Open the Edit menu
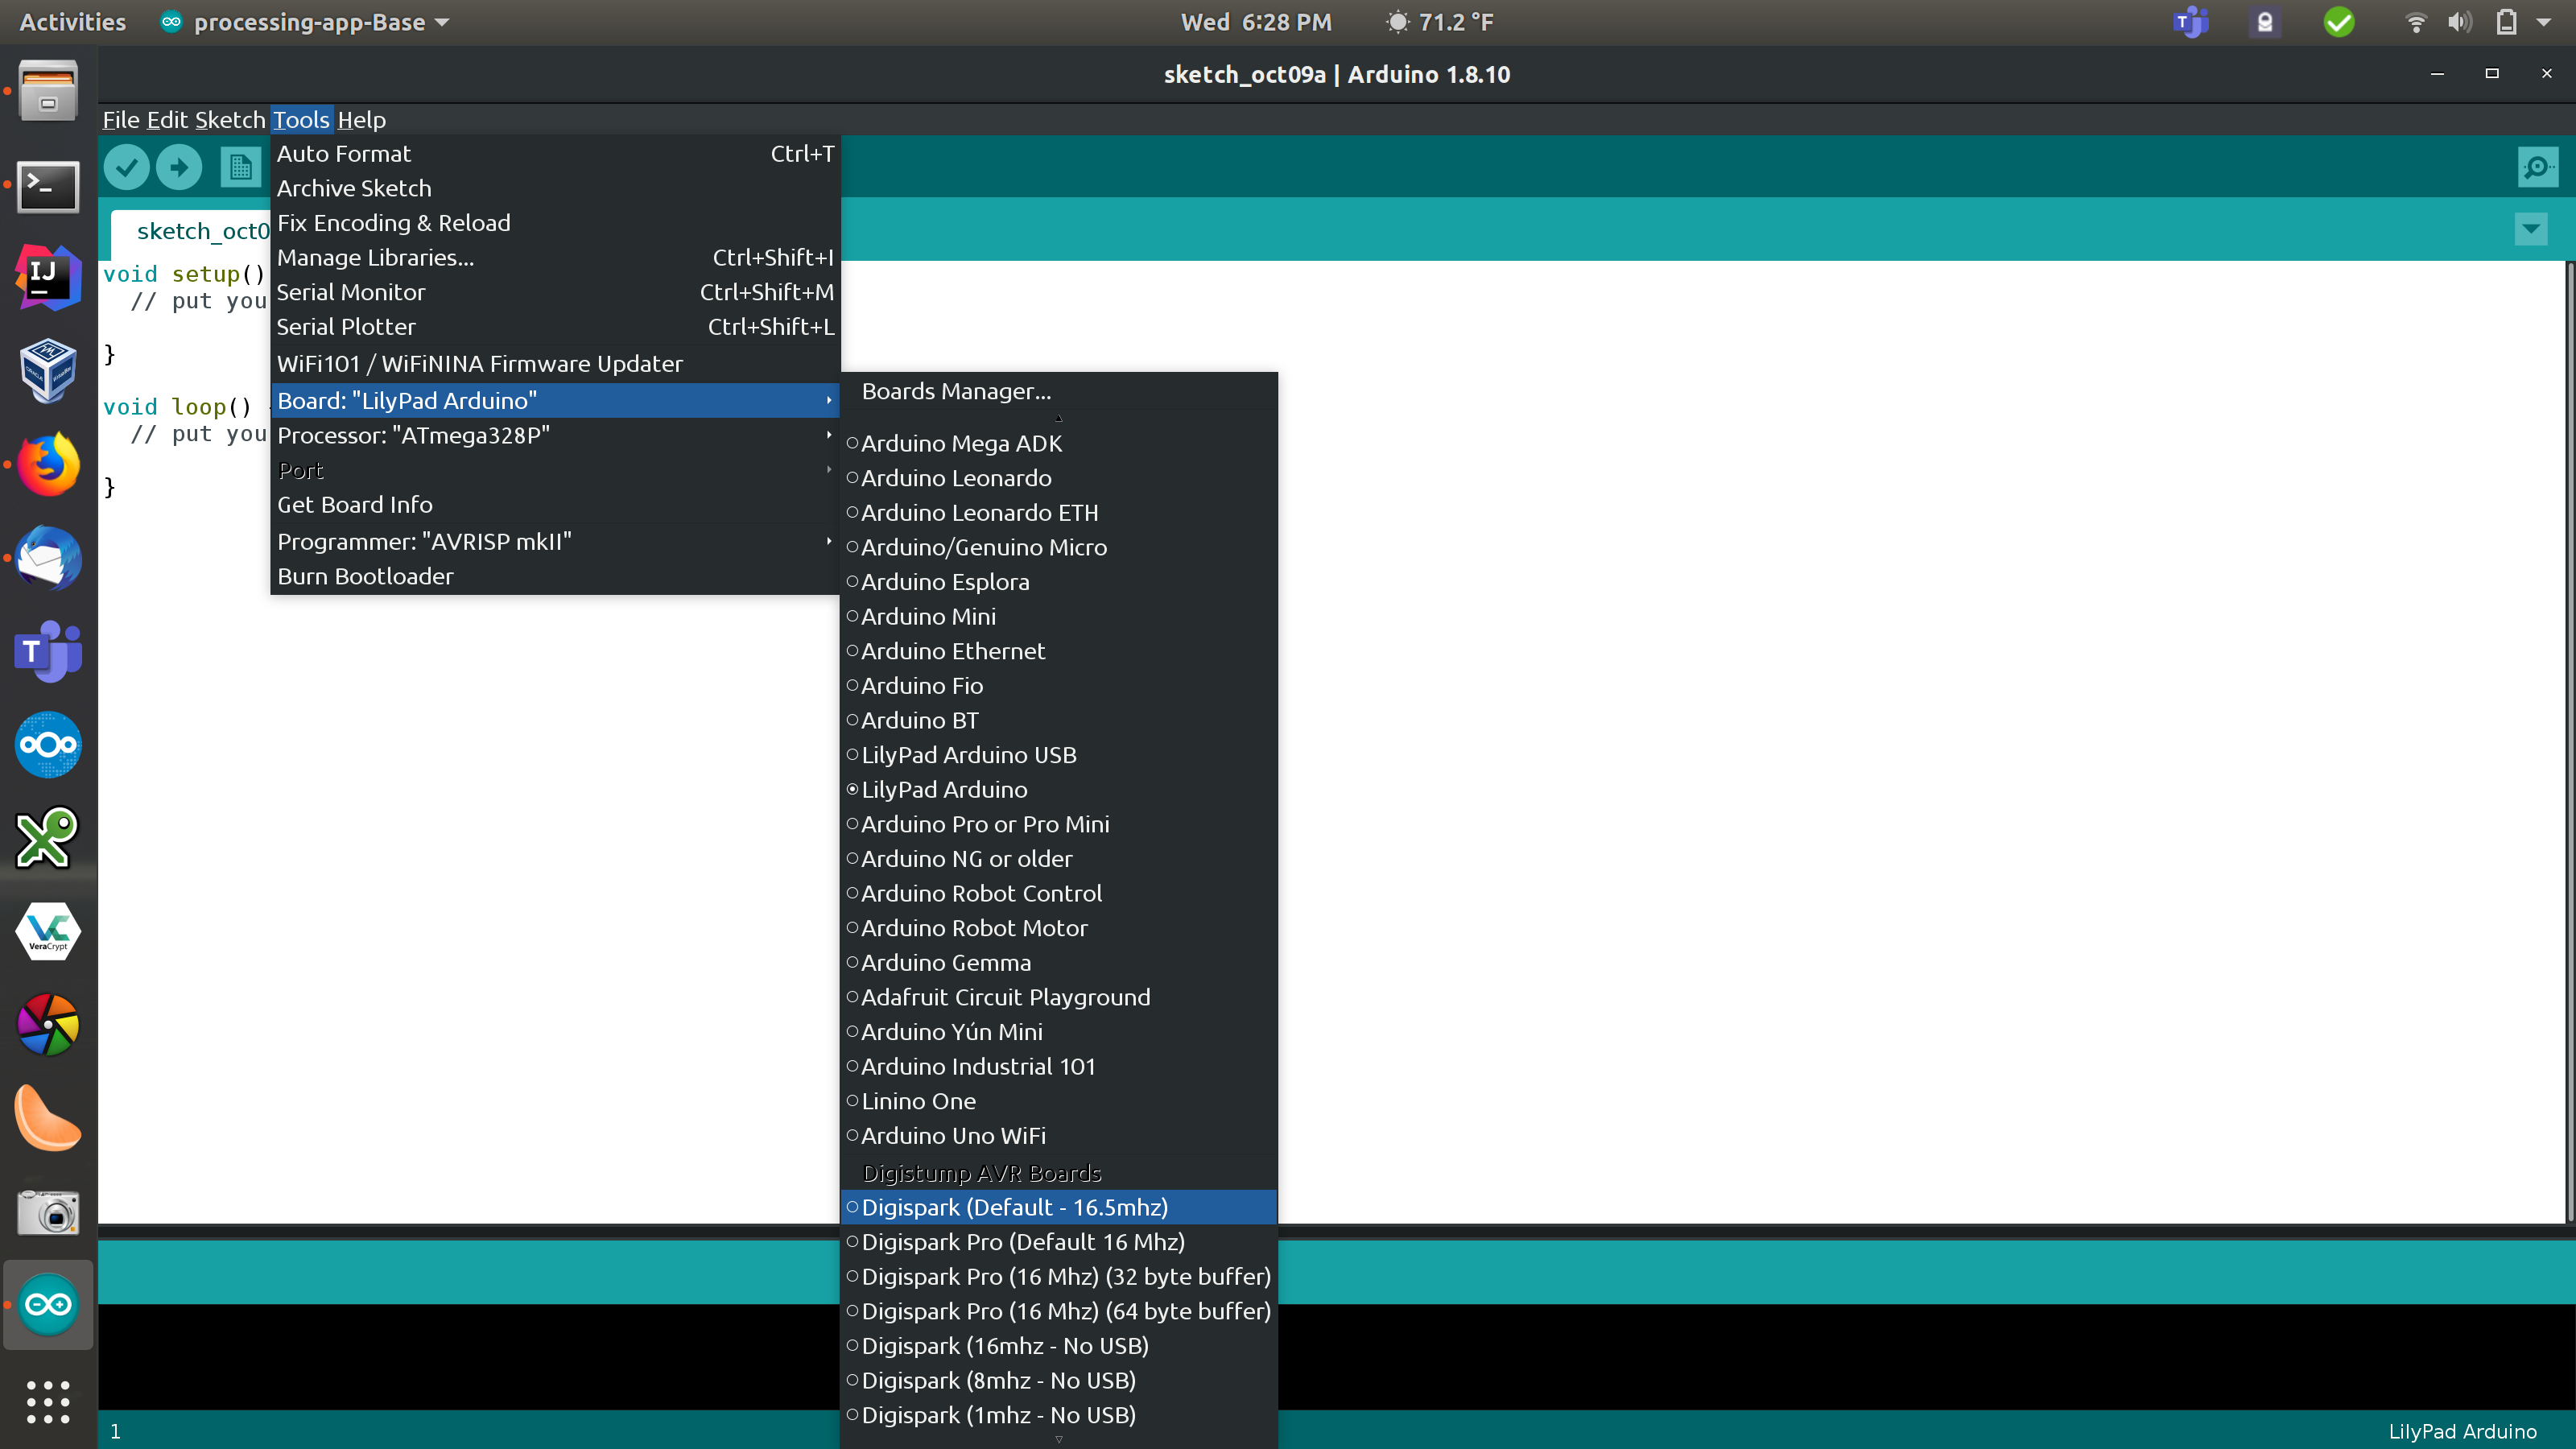Viewport: 2576px width, 1449px height. (x=167, y=120)
